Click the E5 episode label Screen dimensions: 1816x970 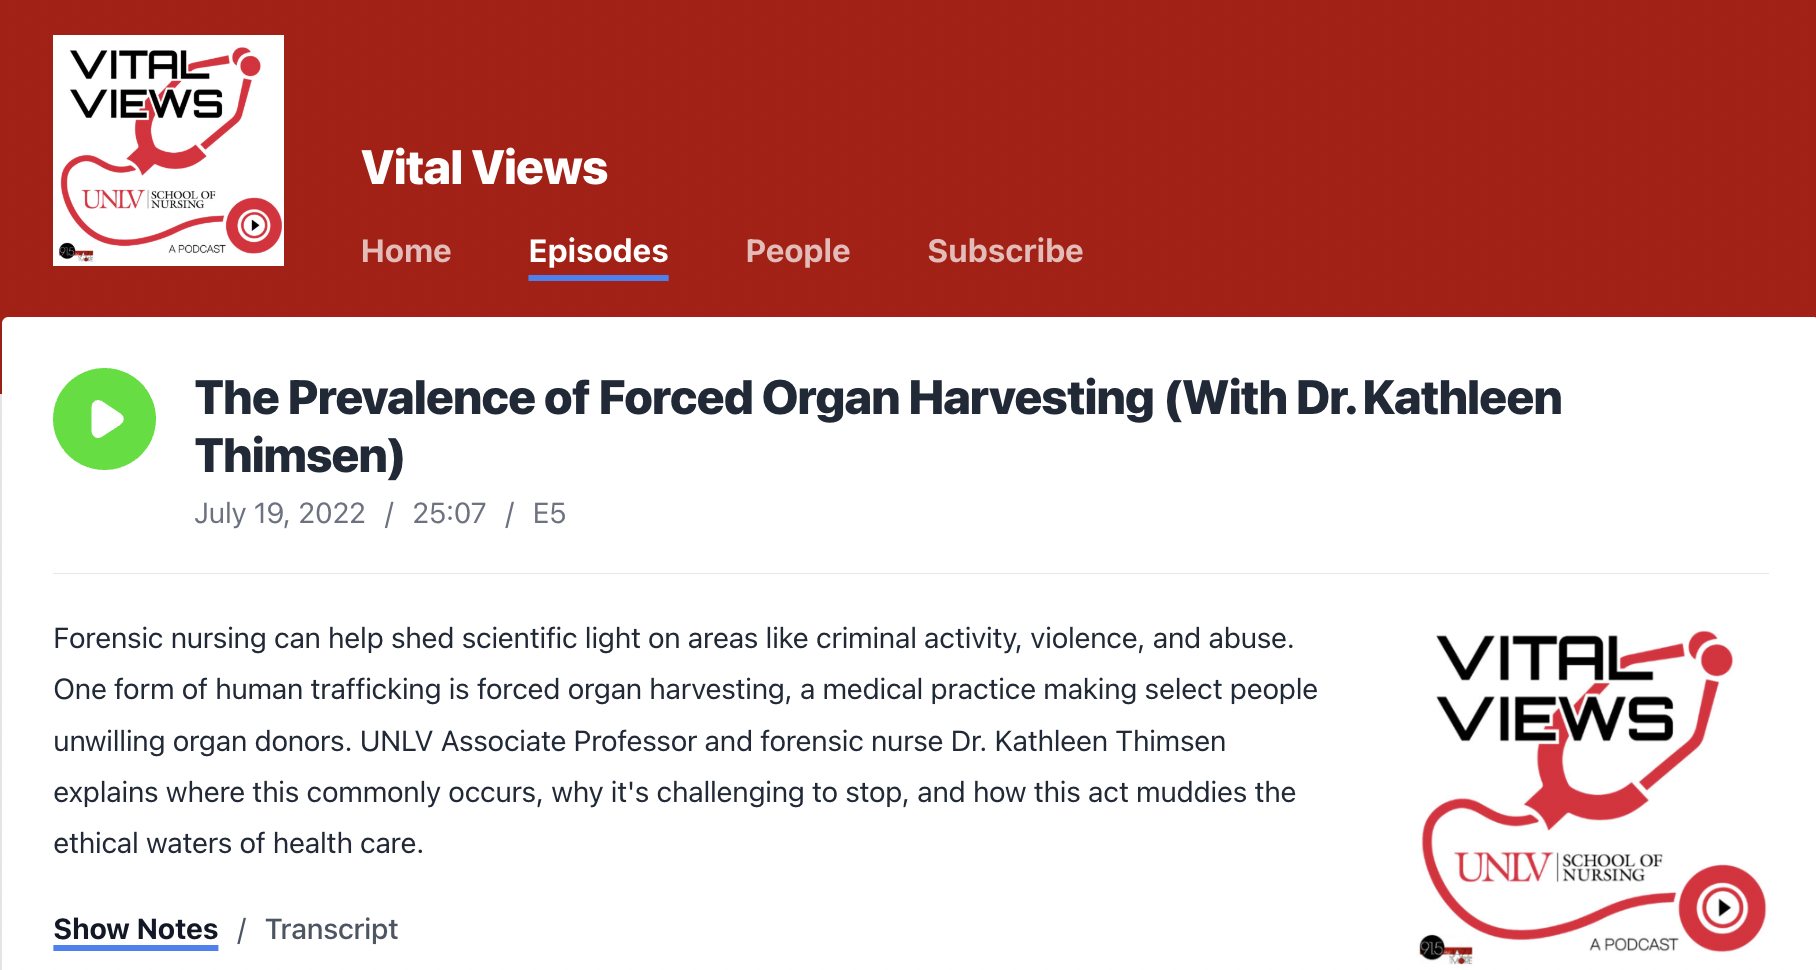click(x=550, y=513)
